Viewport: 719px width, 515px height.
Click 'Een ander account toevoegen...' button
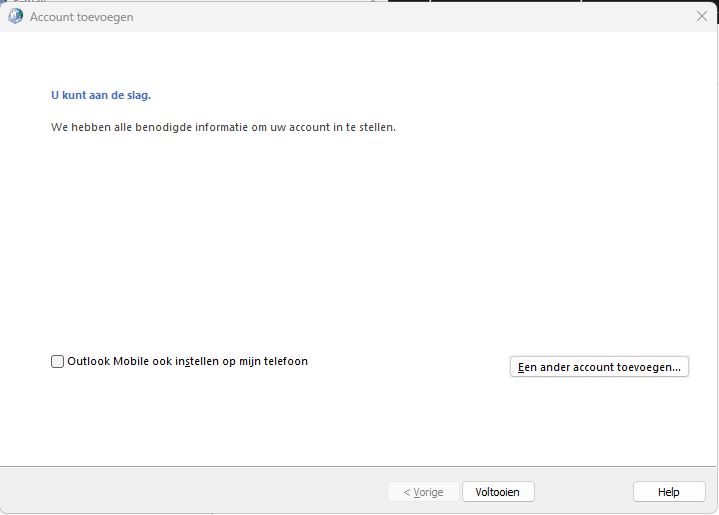point(599,367)
